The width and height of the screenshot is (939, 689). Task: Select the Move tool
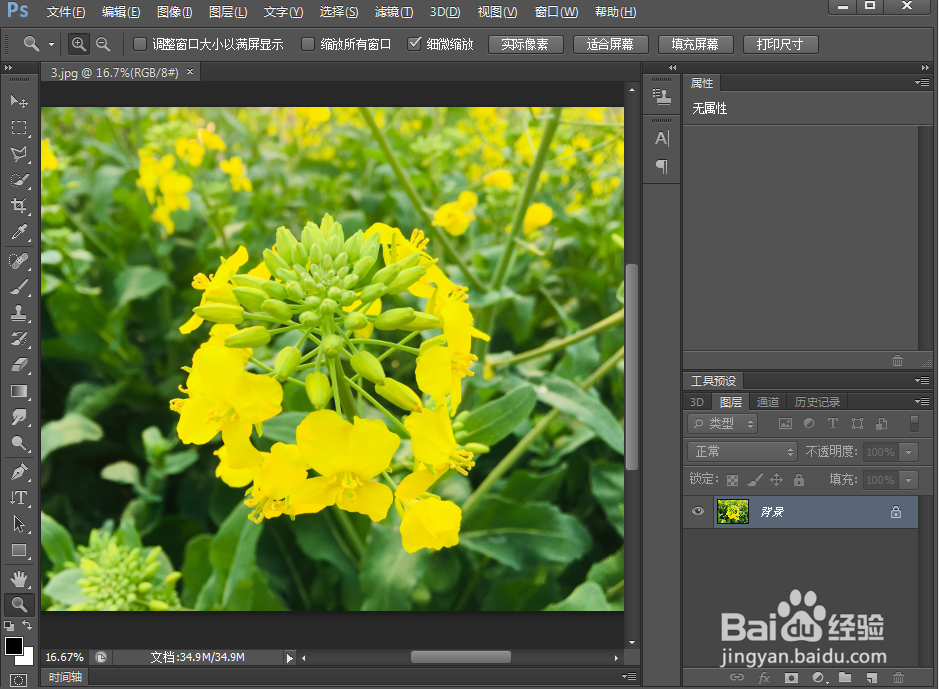coord(18,101)
